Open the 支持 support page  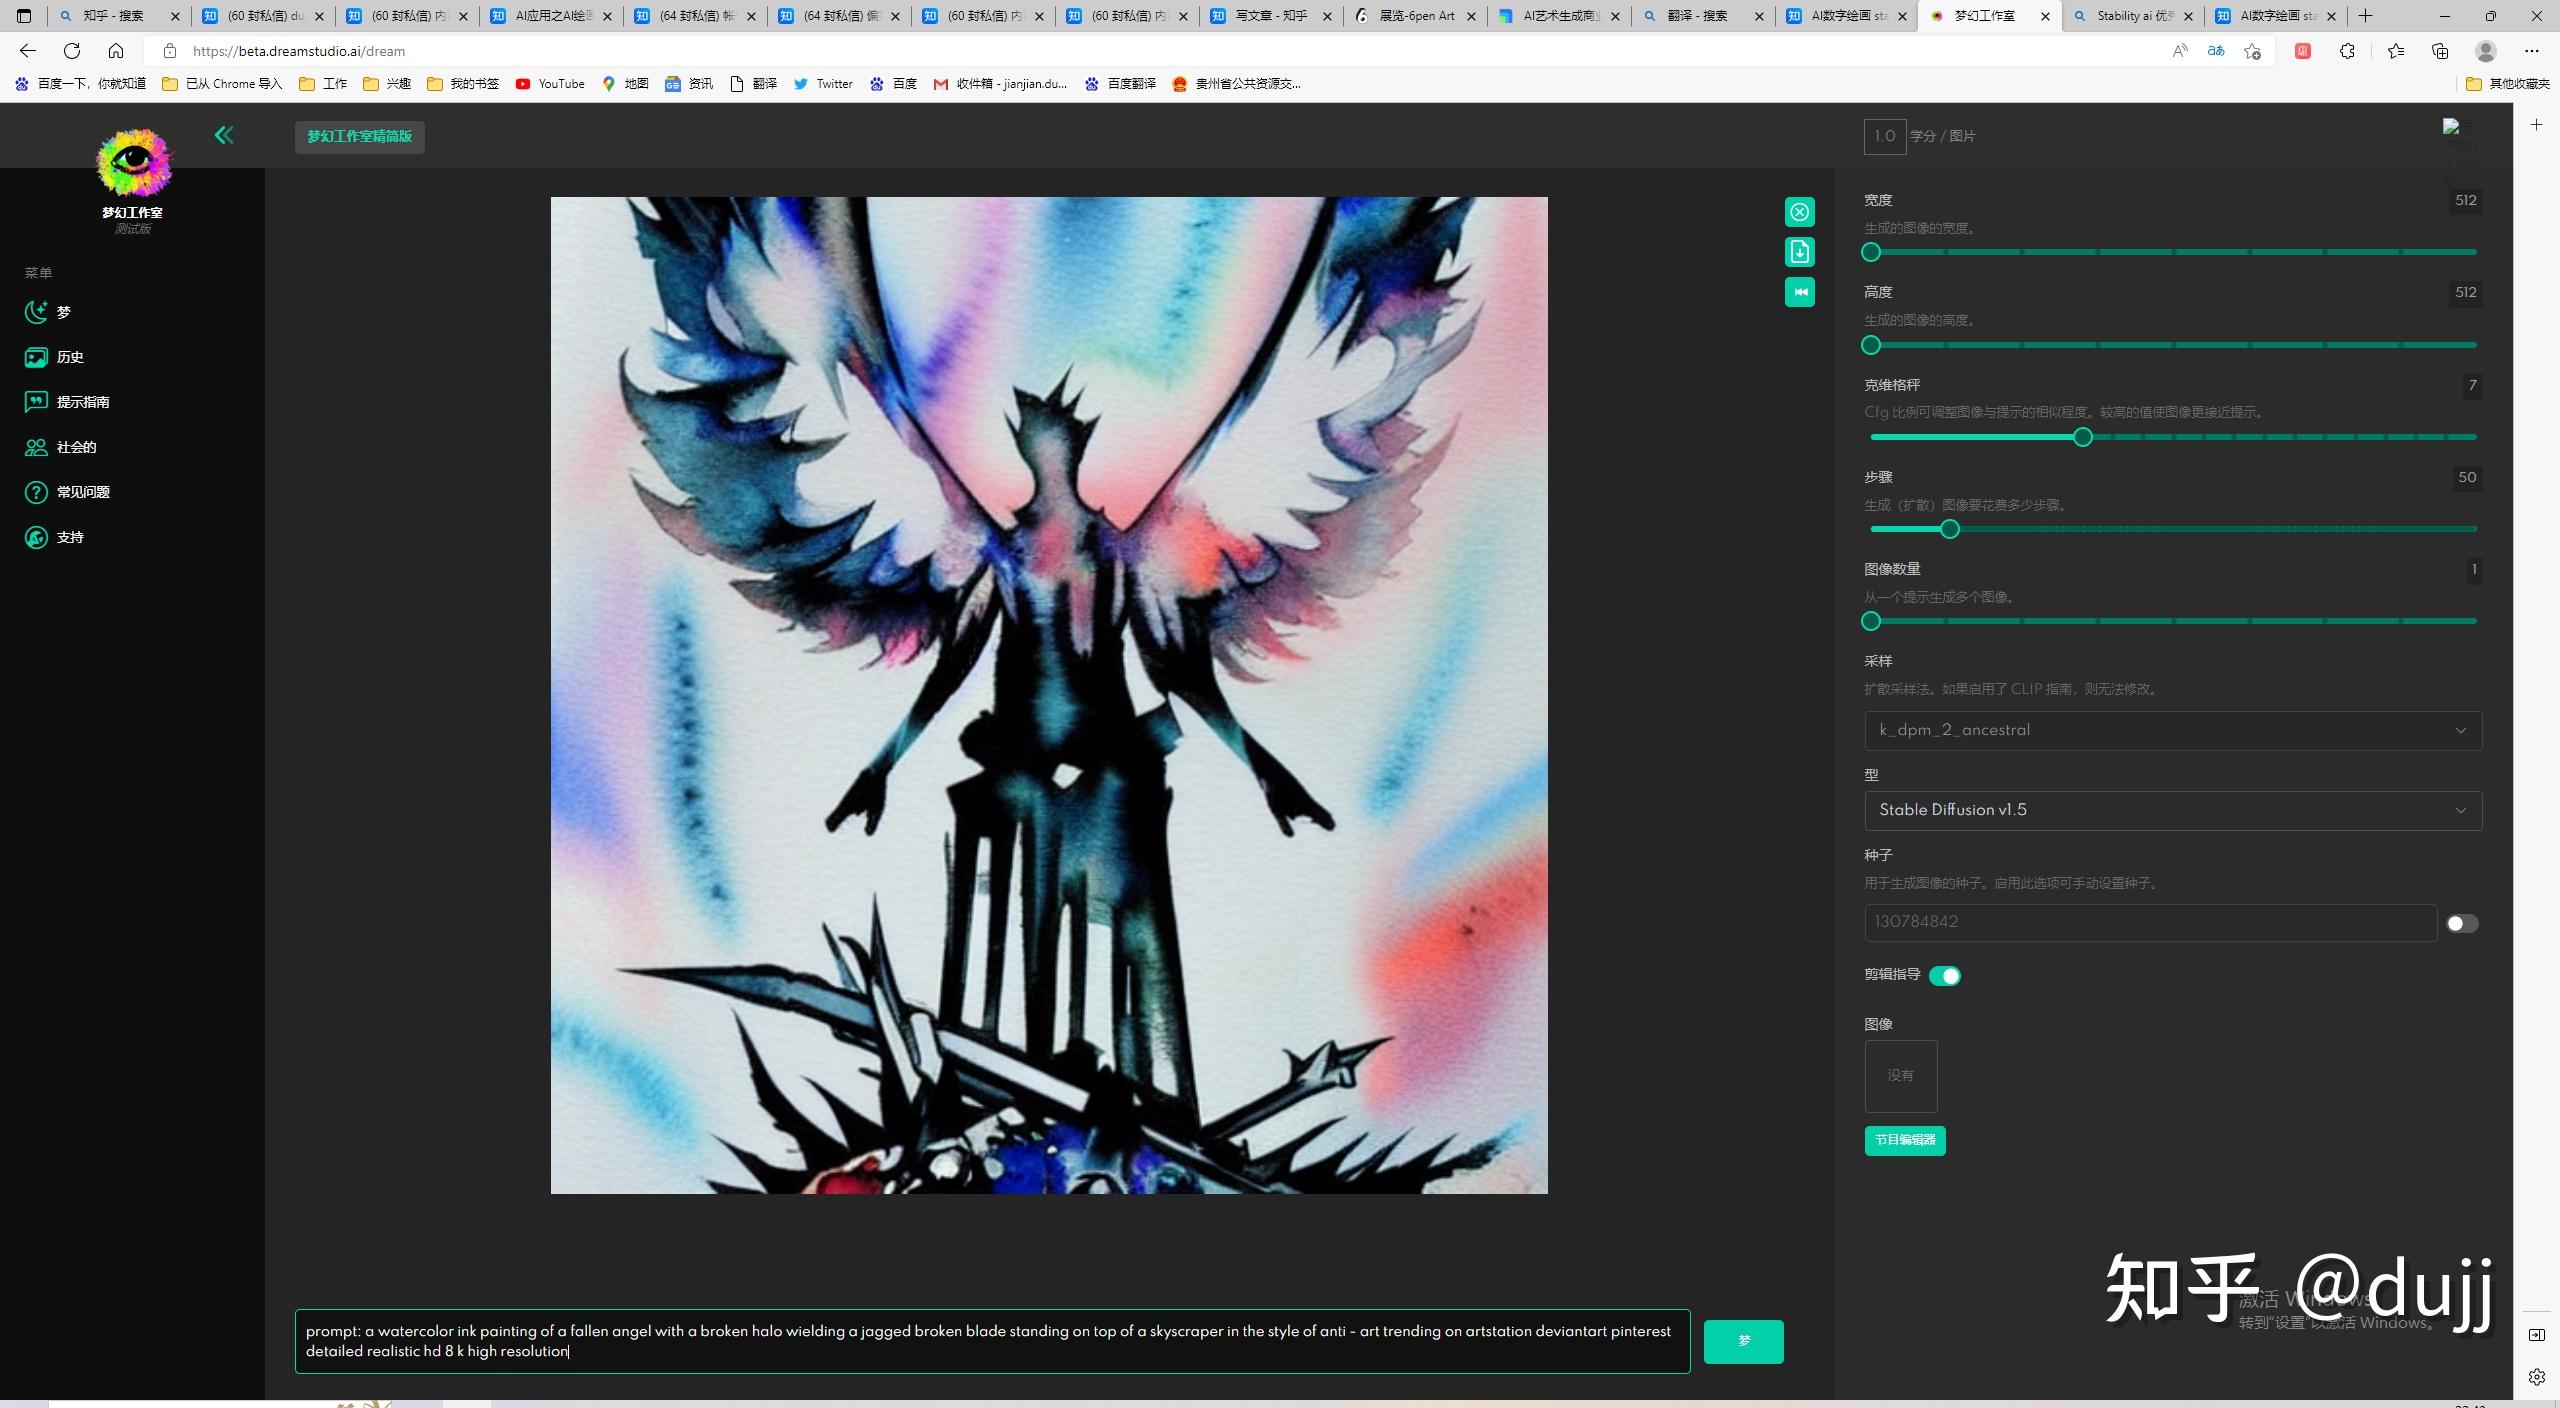pos(68,537)
